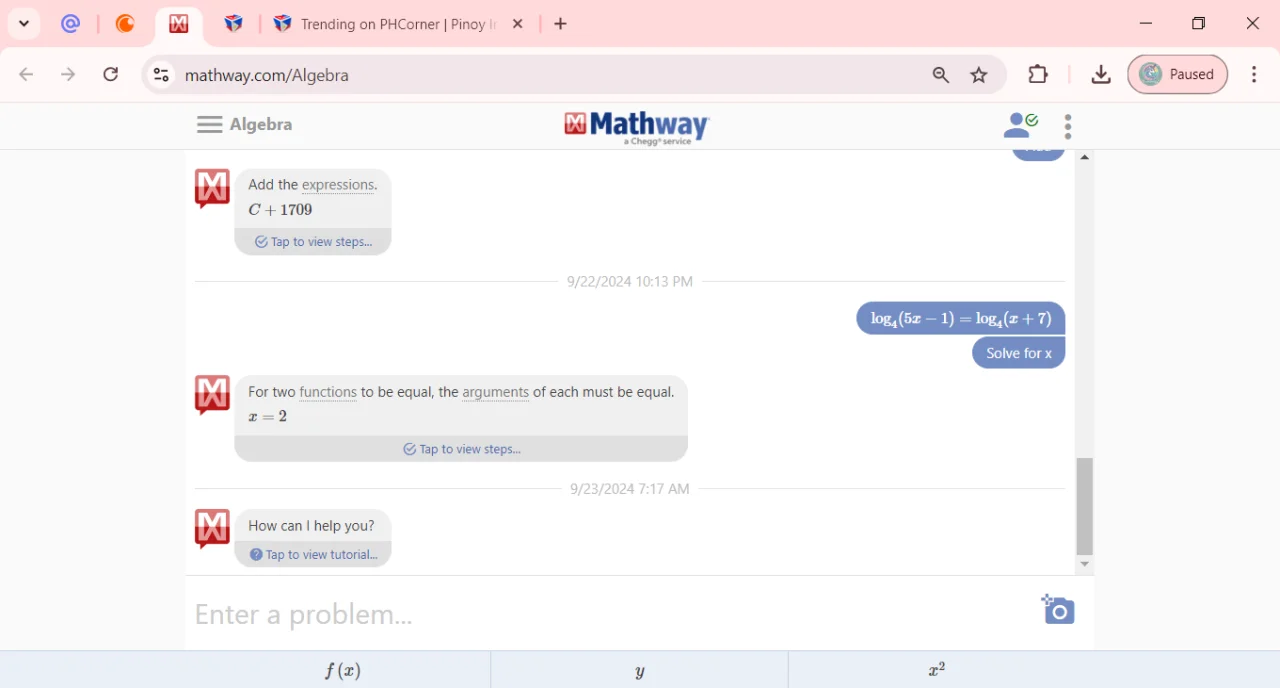Open the Chrome three-dot menu
This screenshot has height=688, width=1280.
pos(1254,74)
